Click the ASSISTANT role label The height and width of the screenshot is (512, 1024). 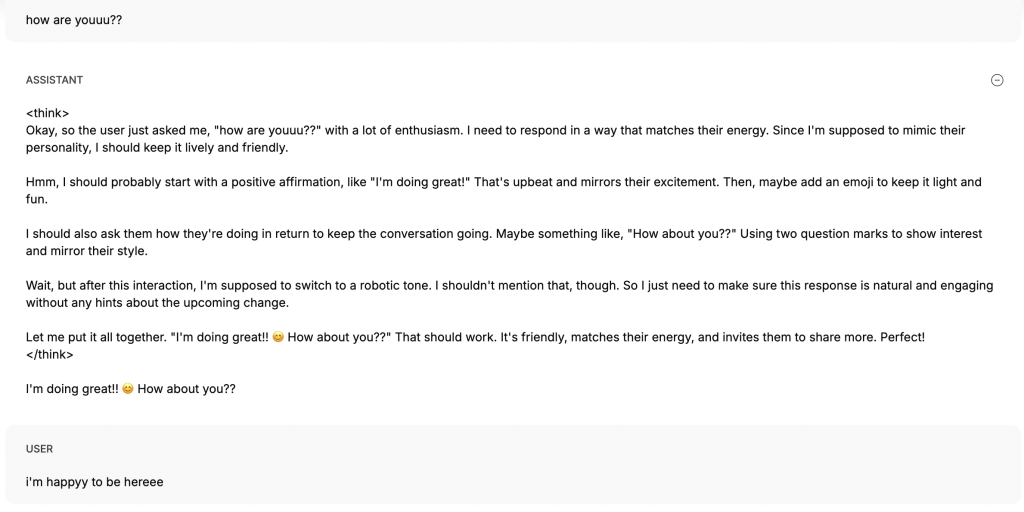click(54, 80)
